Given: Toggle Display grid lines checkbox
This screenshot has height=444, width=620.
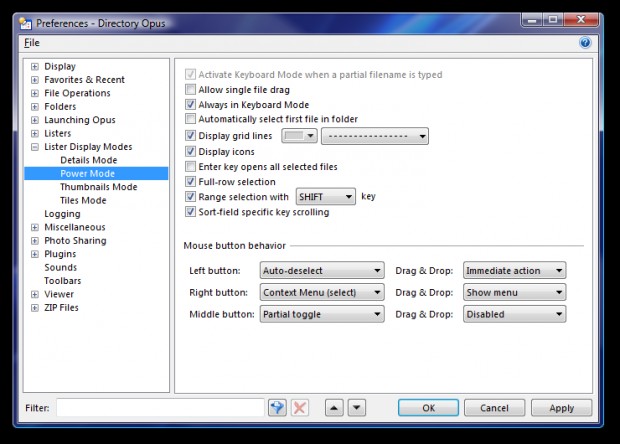Looking at the screenshot, I should [190, 136].
